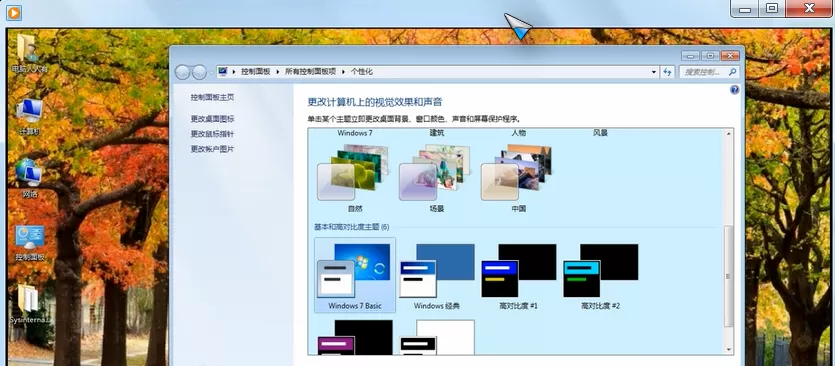This screenshot has width=835, height=366.
Task: Open address bar history dropdown
Action: [654, 72]
